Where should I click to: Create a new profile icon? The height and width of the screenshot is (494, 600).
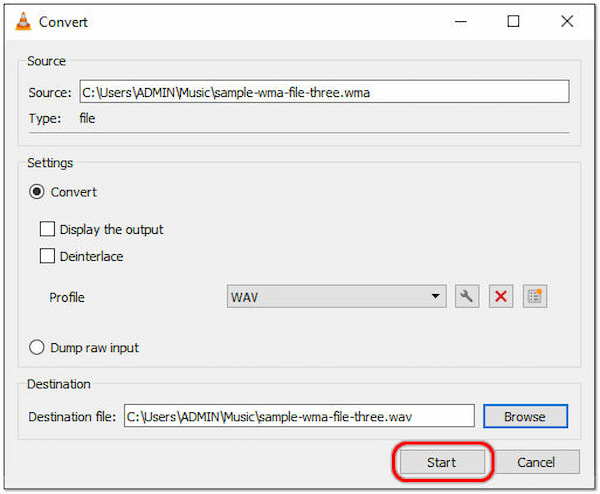click(x=535, y=296)
